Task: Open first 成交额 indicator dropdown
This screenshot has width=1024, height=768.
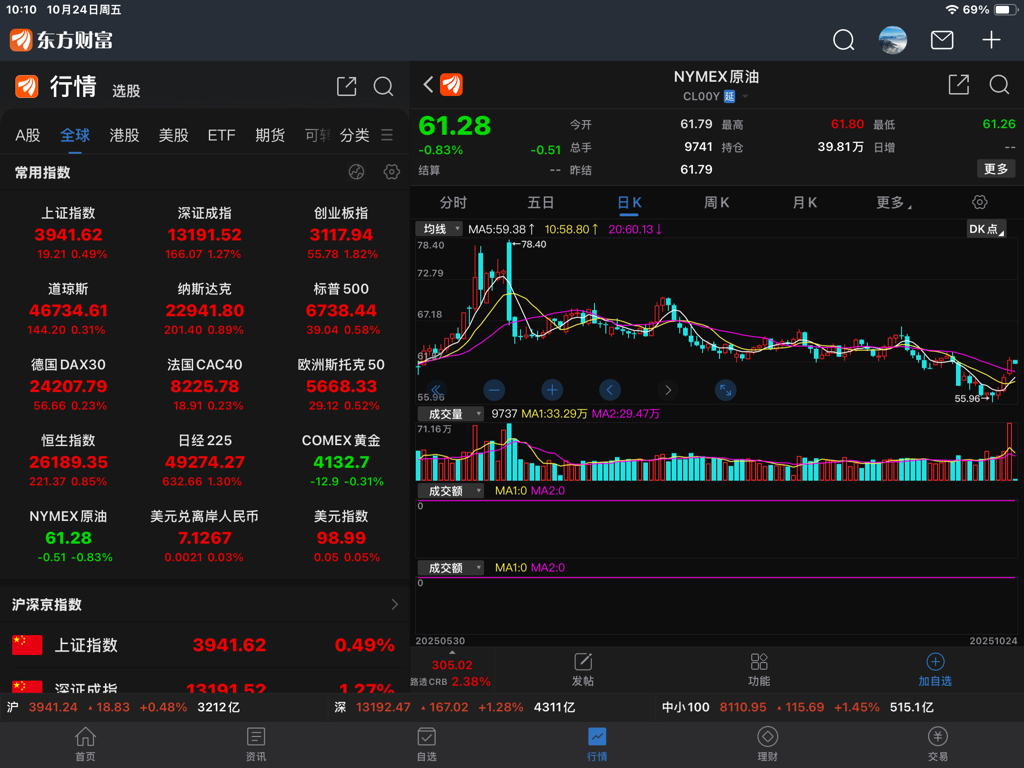Action: pyautogui.click(x=450, y=490)
